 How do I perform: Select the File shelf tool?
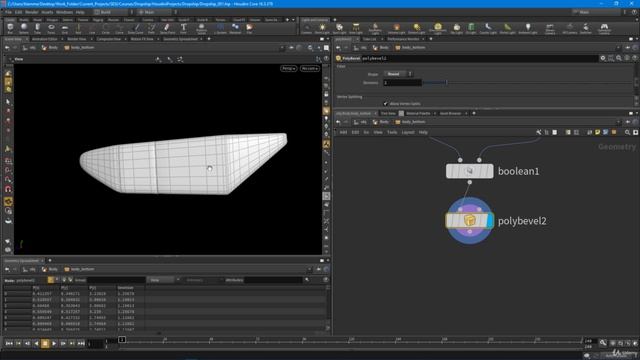[249, 29]
